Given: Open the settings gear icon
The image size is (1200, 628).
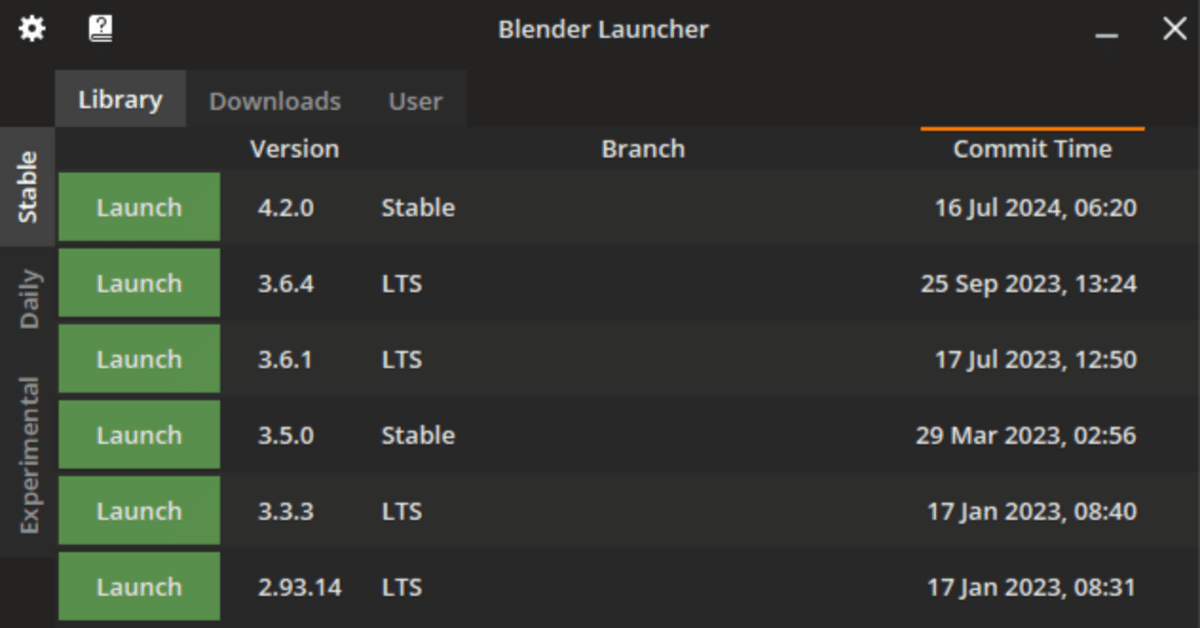Looking at the screenshot, I should (31, 28).
